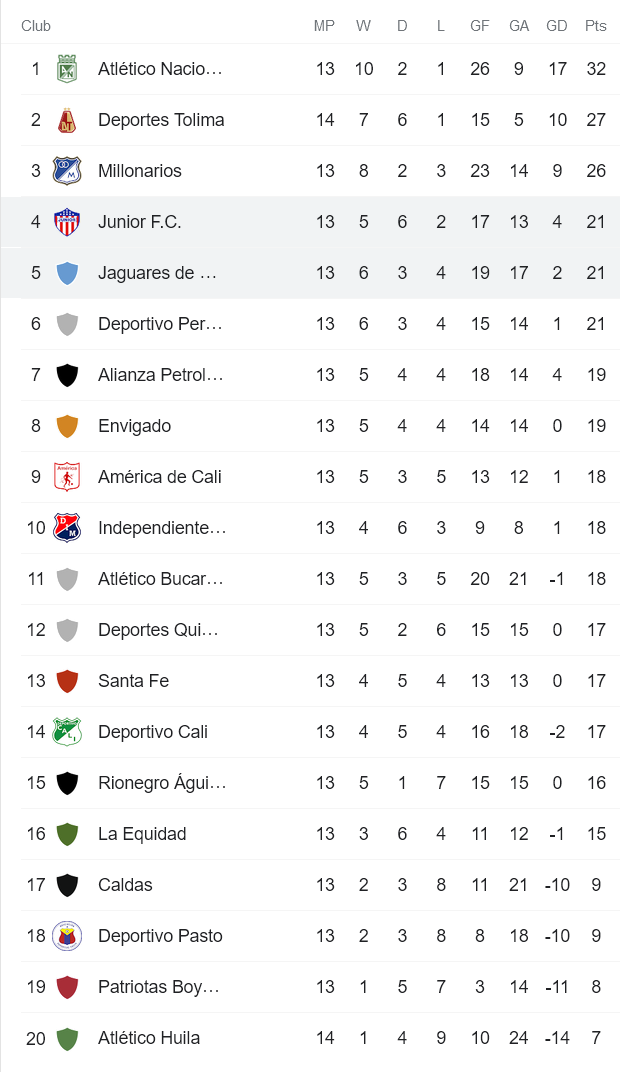Click the Santa Fe crest
Viewport: 620px width, 1072px height.
point(68,681)
